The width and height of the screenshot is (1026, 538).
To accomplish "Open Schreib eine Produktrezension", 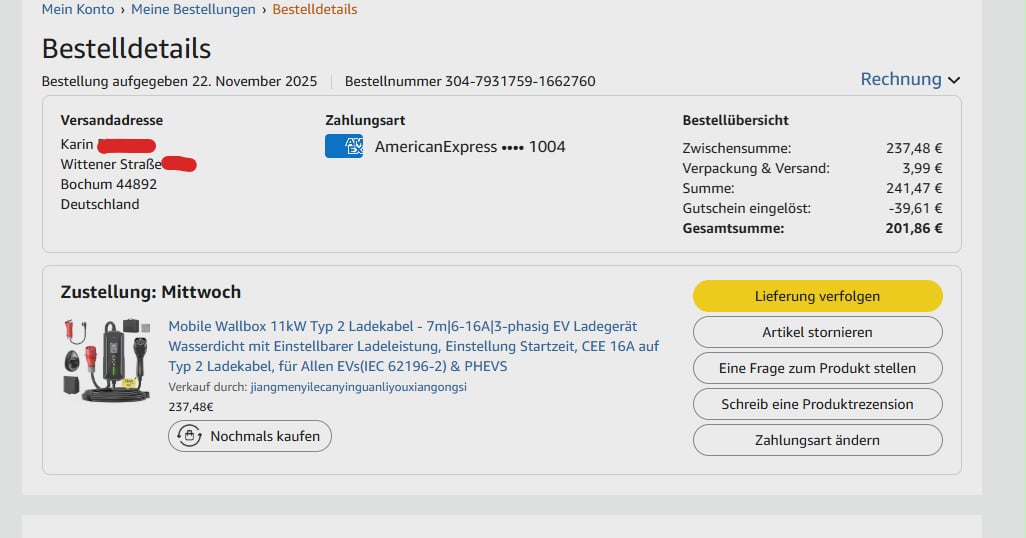I will (x=817, y=404).
